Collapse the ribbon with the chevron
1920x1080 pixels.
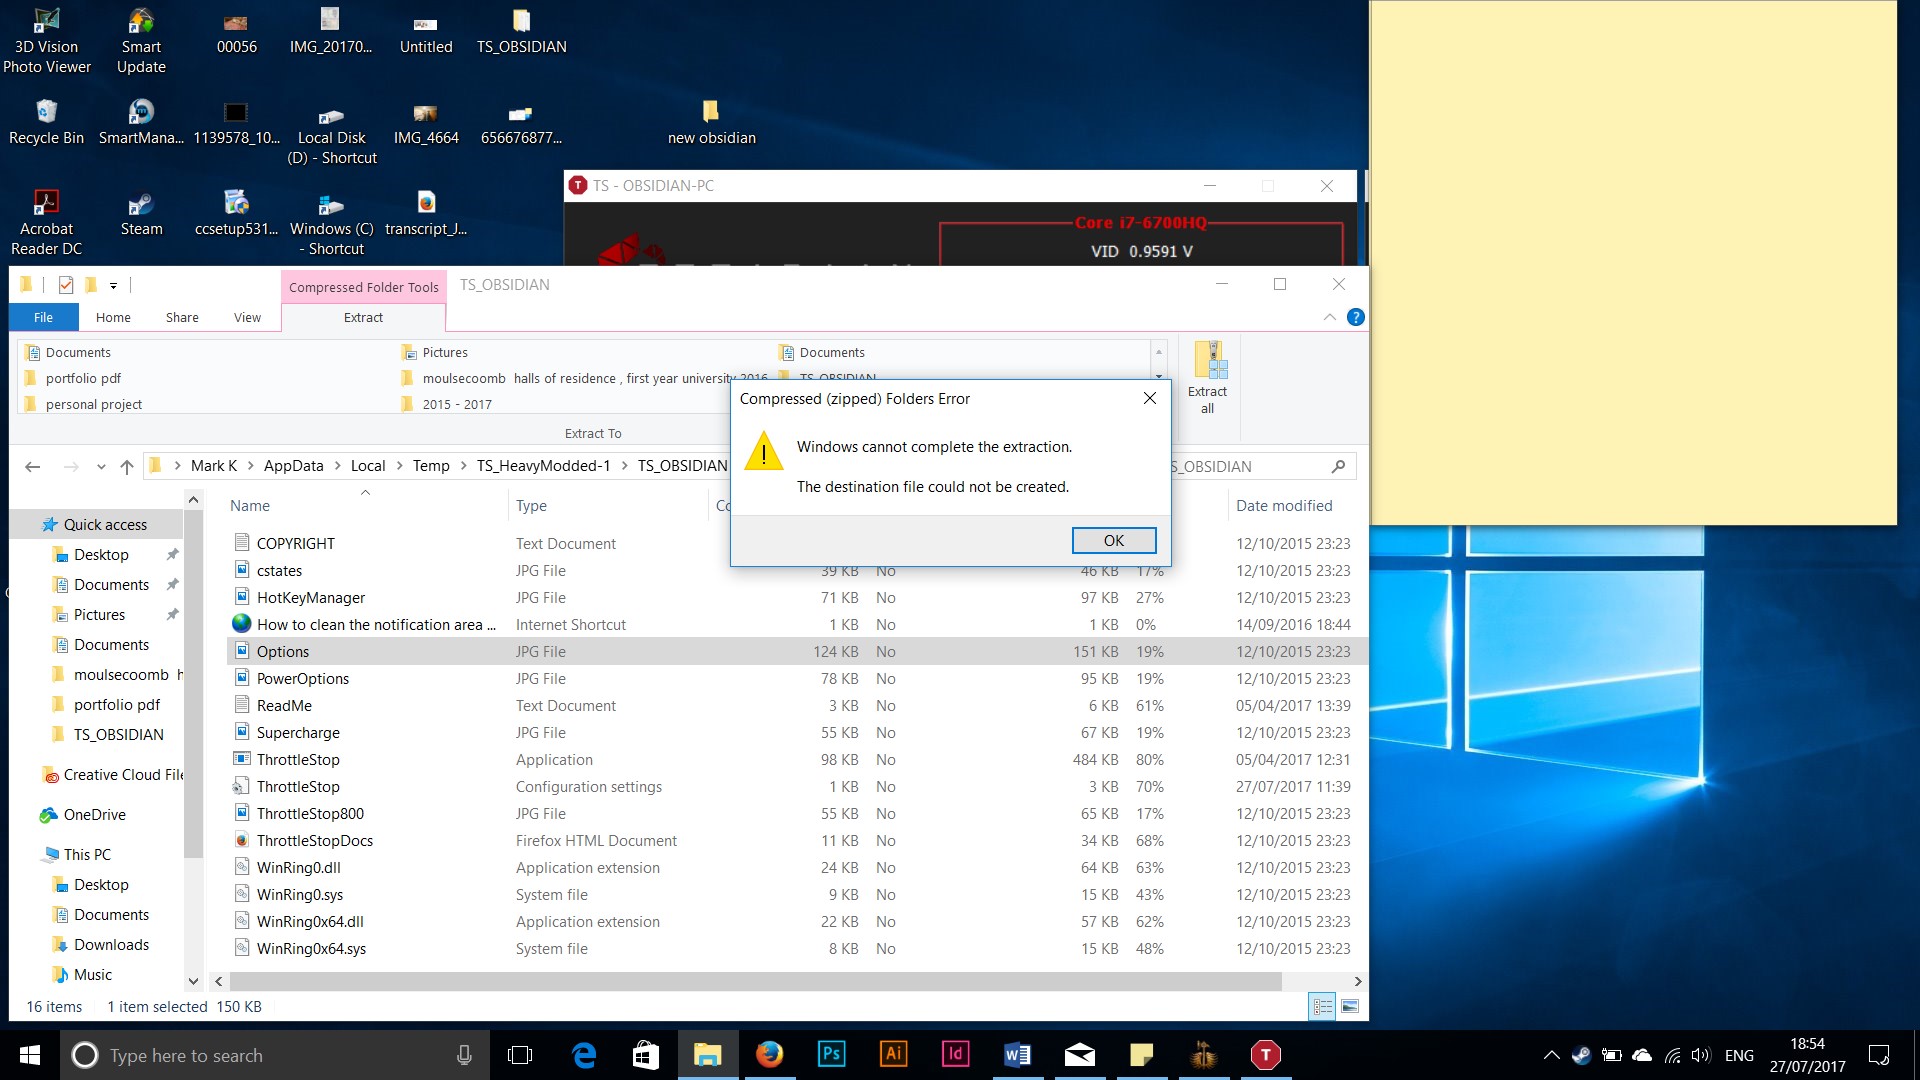tap(1329, 317)
